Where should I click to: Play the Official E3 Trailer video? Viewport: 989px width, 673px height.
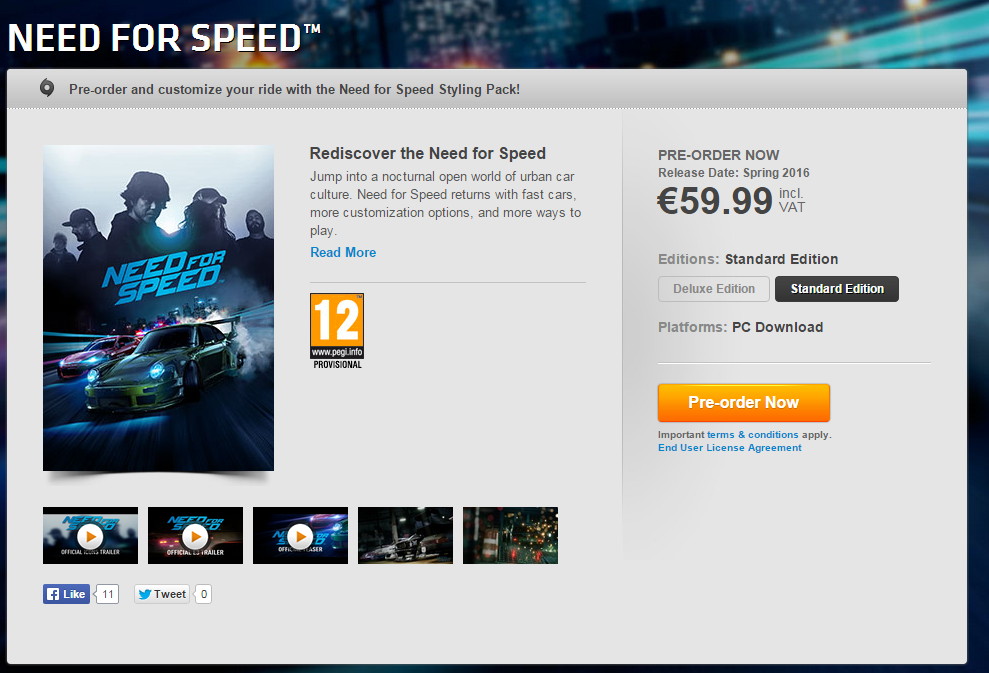point(195,535)
